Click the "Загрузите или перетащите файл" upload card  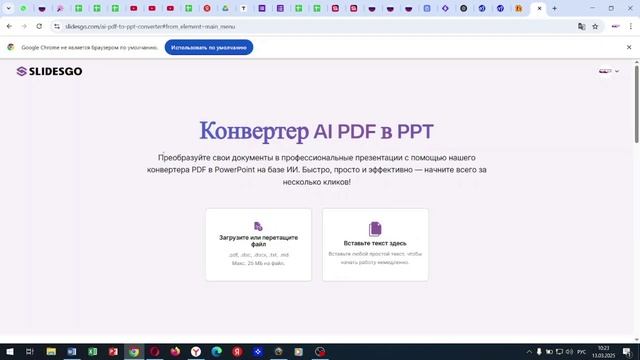258,244
